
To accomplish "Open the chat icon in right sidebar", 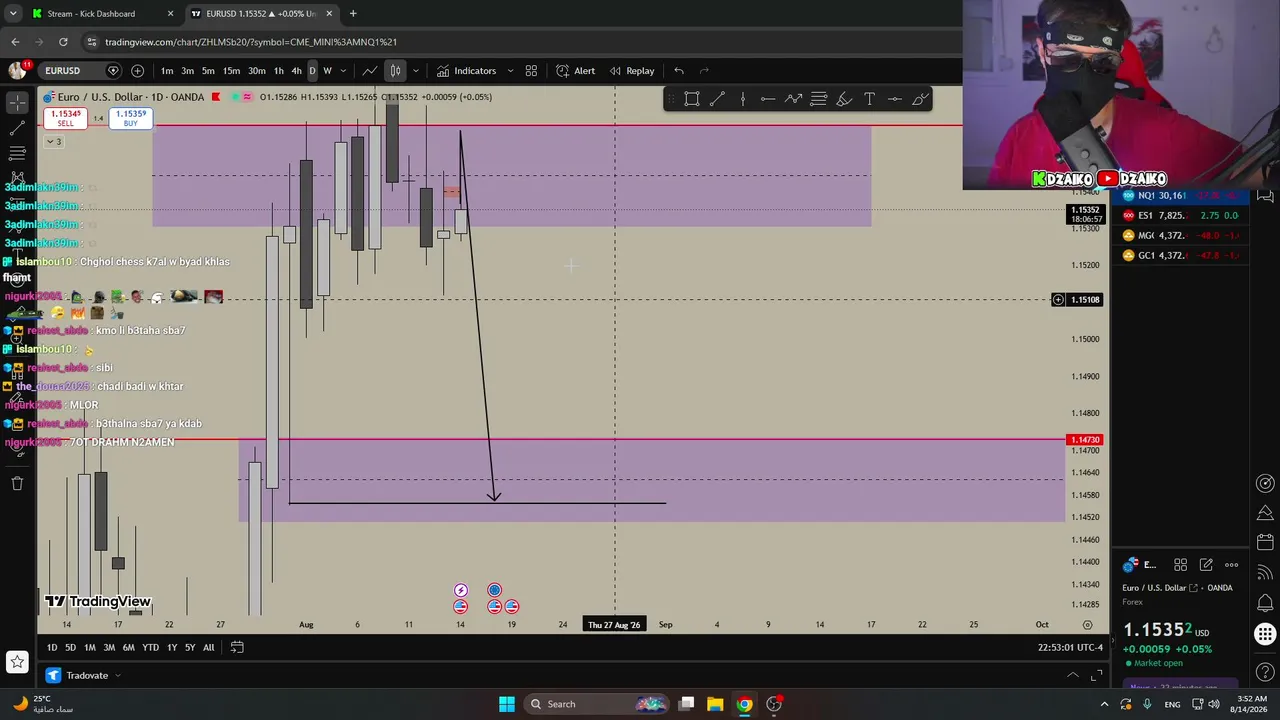I will pyautogui.click(x=1265, y=195).
